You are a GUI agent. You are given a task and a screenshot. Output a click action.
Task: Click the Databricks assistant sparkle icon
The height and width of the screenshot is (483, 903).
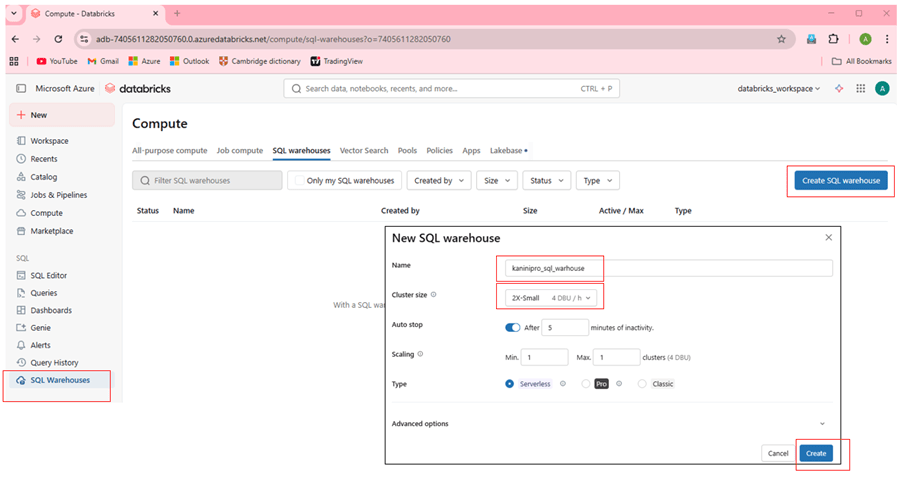point(839,88)
